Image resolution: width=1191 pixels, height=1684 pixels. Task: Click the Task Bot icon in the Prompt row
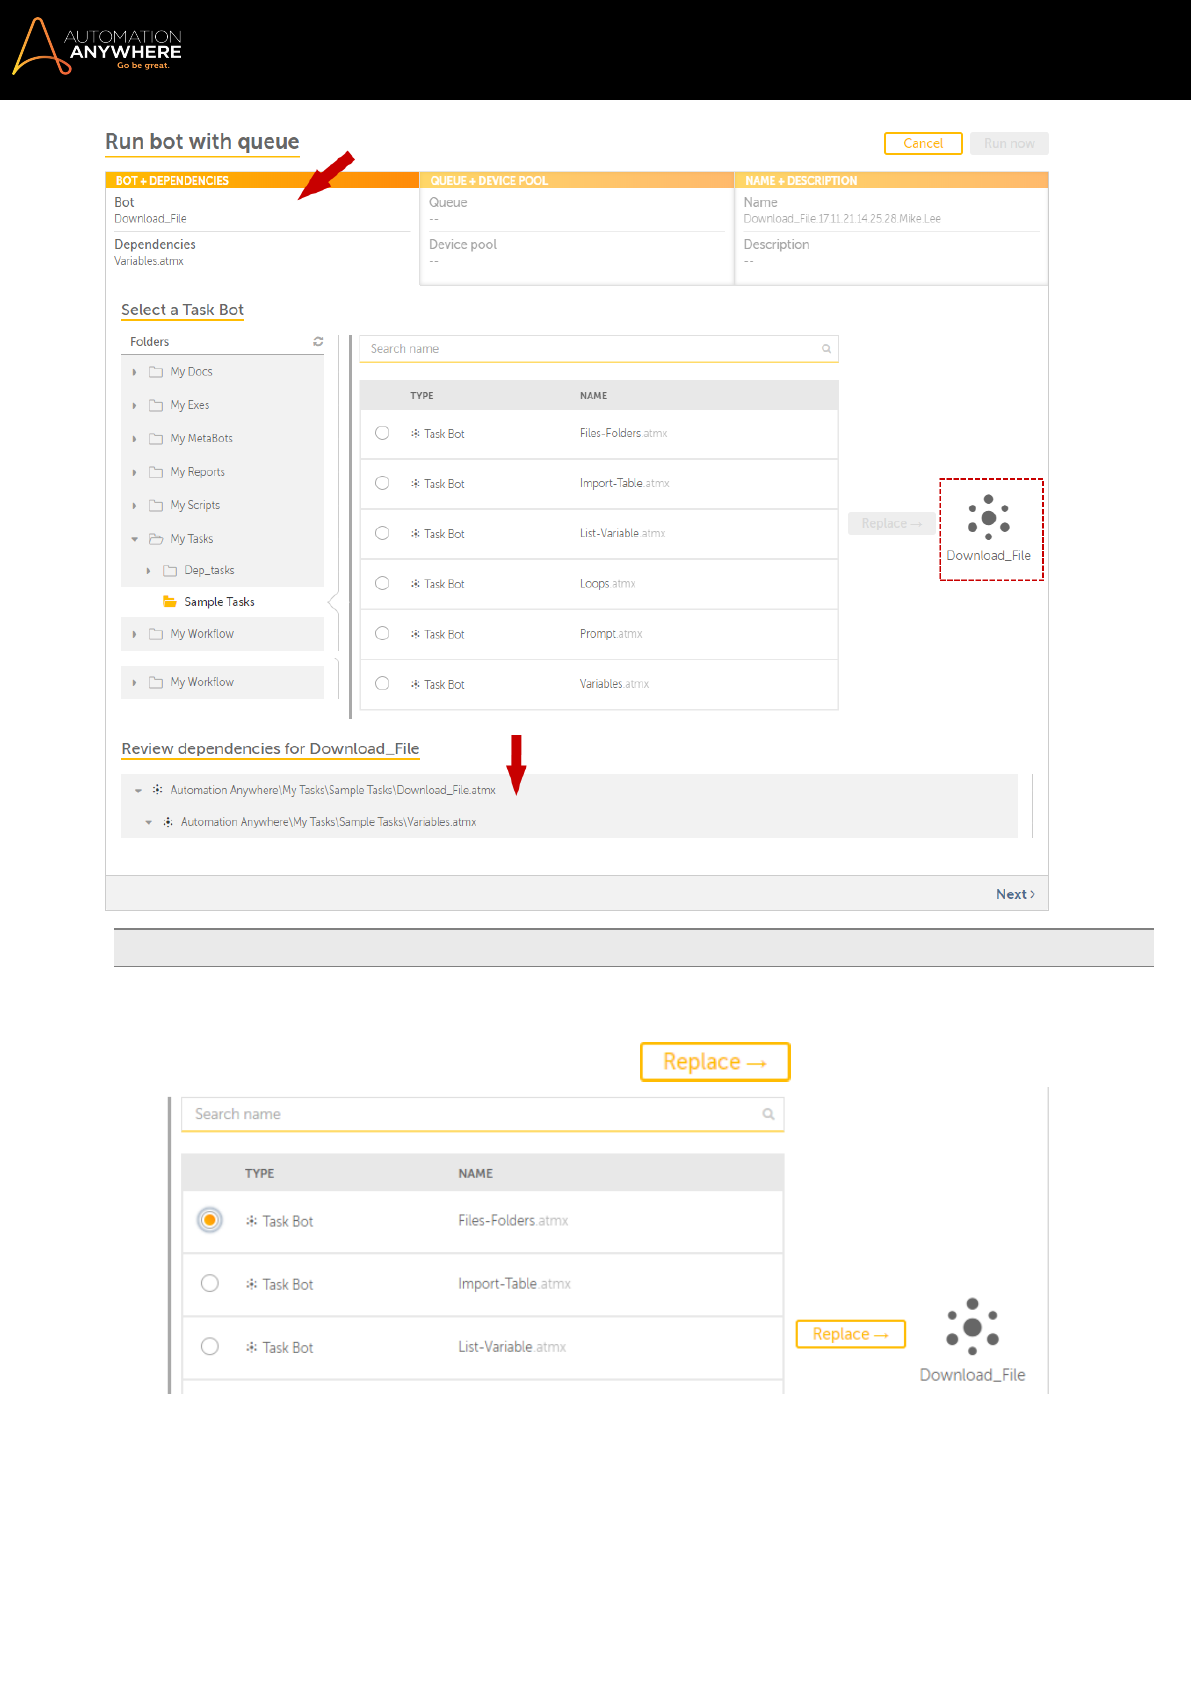[415, 634]
